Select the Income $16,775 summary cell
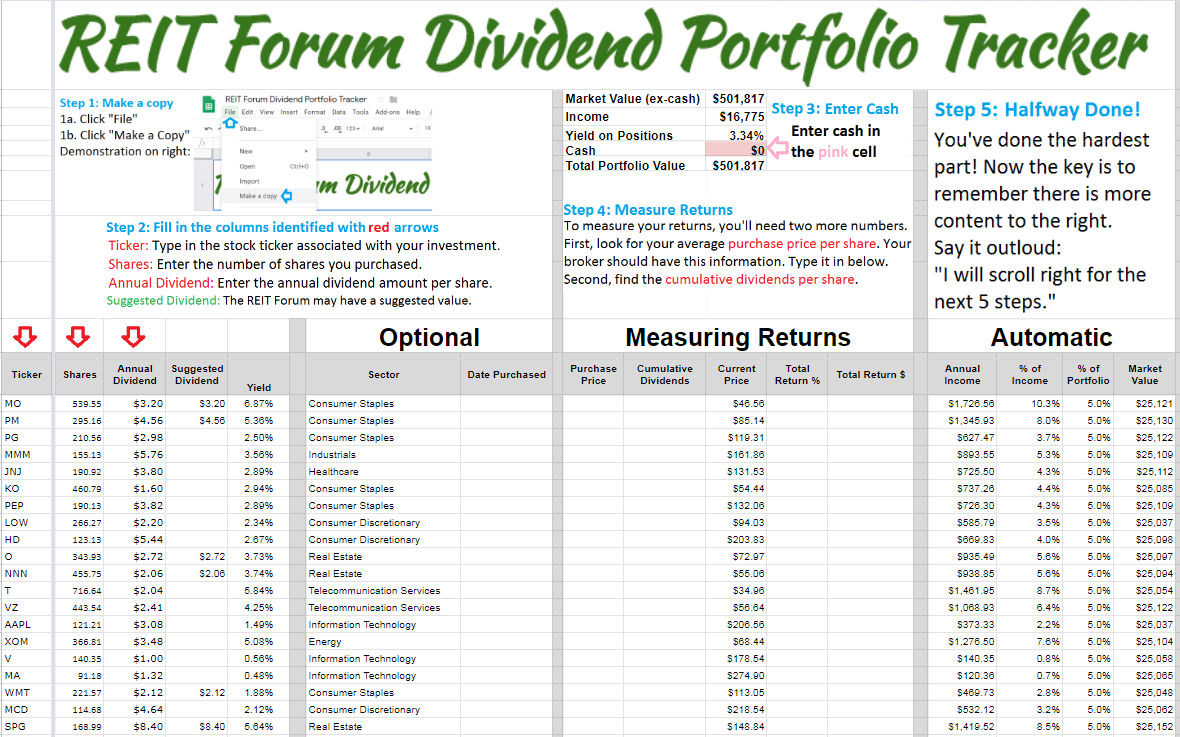The image size is (1180, 737). [x=736, y=117]
